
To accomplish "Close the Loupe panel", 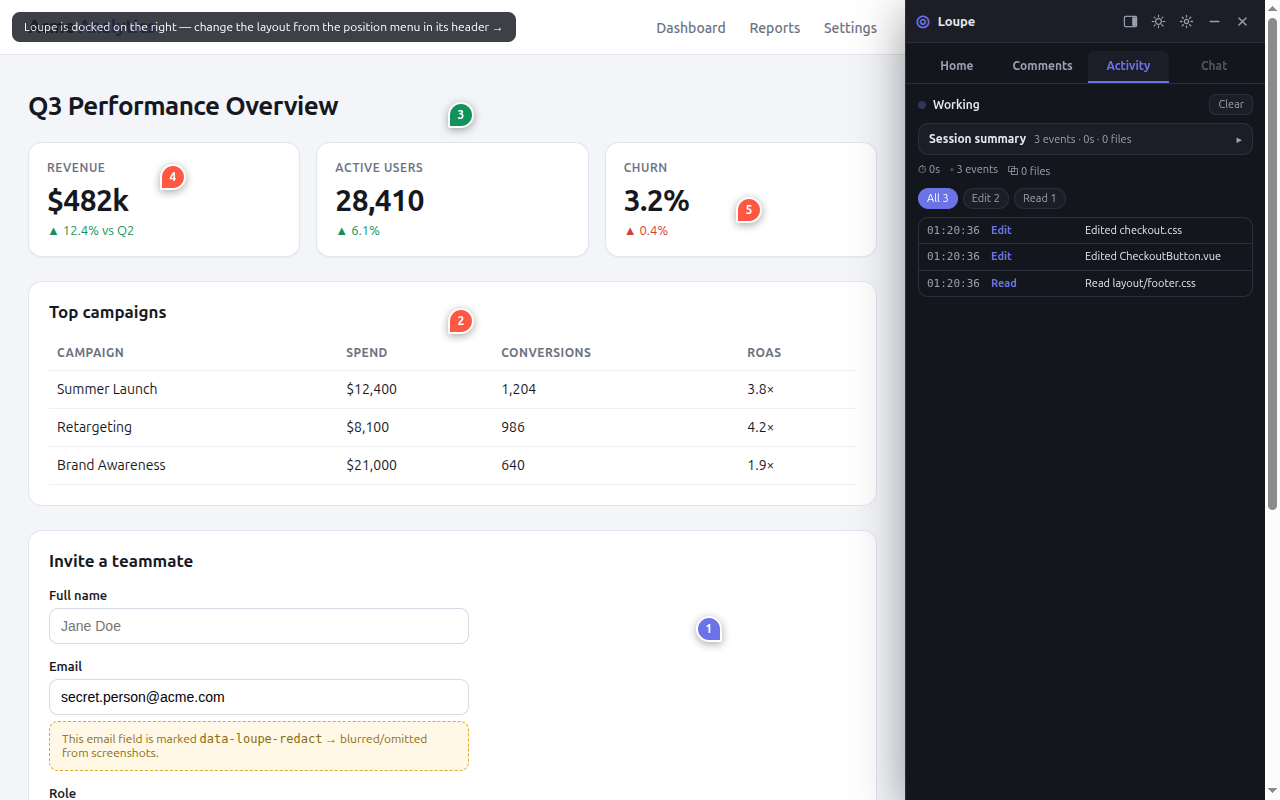I will click(x=1242, y=21).
